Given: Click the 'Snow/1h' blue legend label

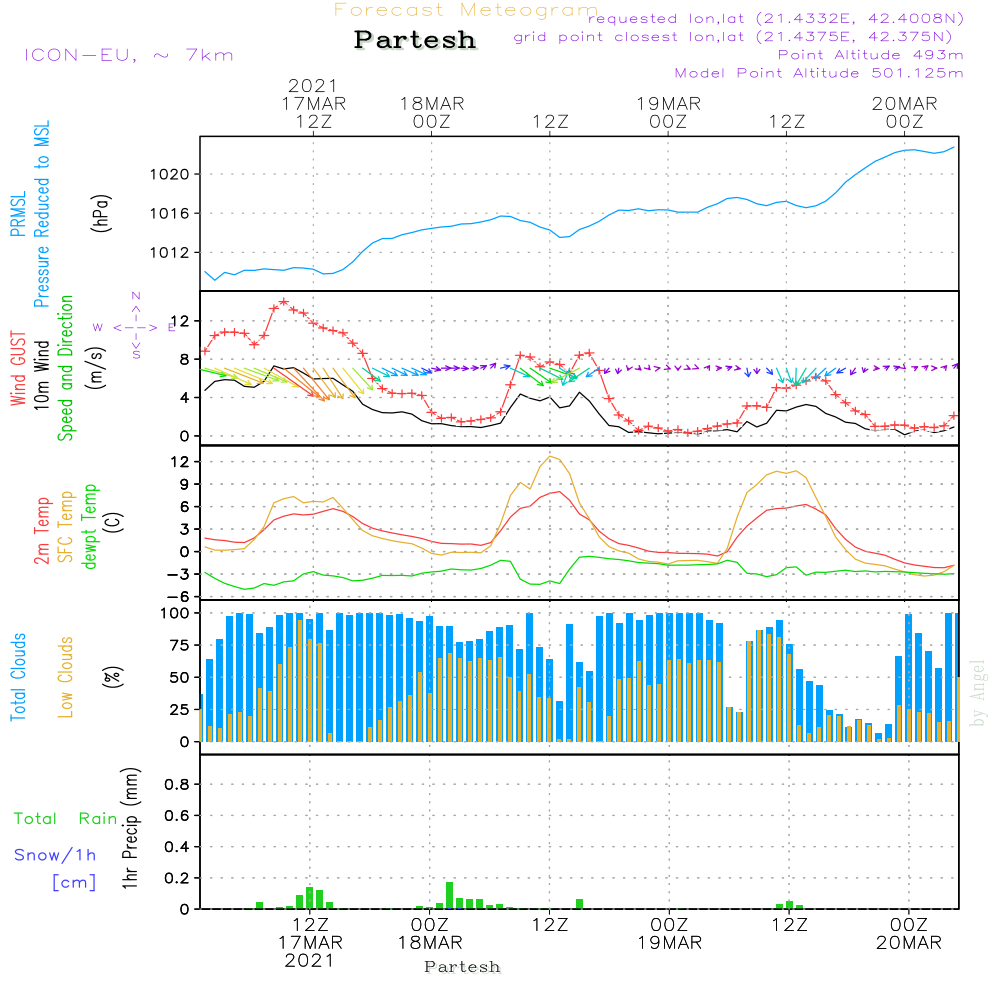Looking at the screenshot, I should tap(55, 855).
